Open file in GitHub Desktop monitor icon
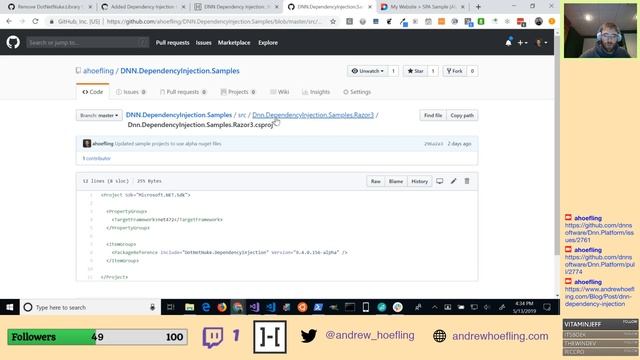Image resolution: width=640 pixels, height=360 pixels. tap(440, 181)
